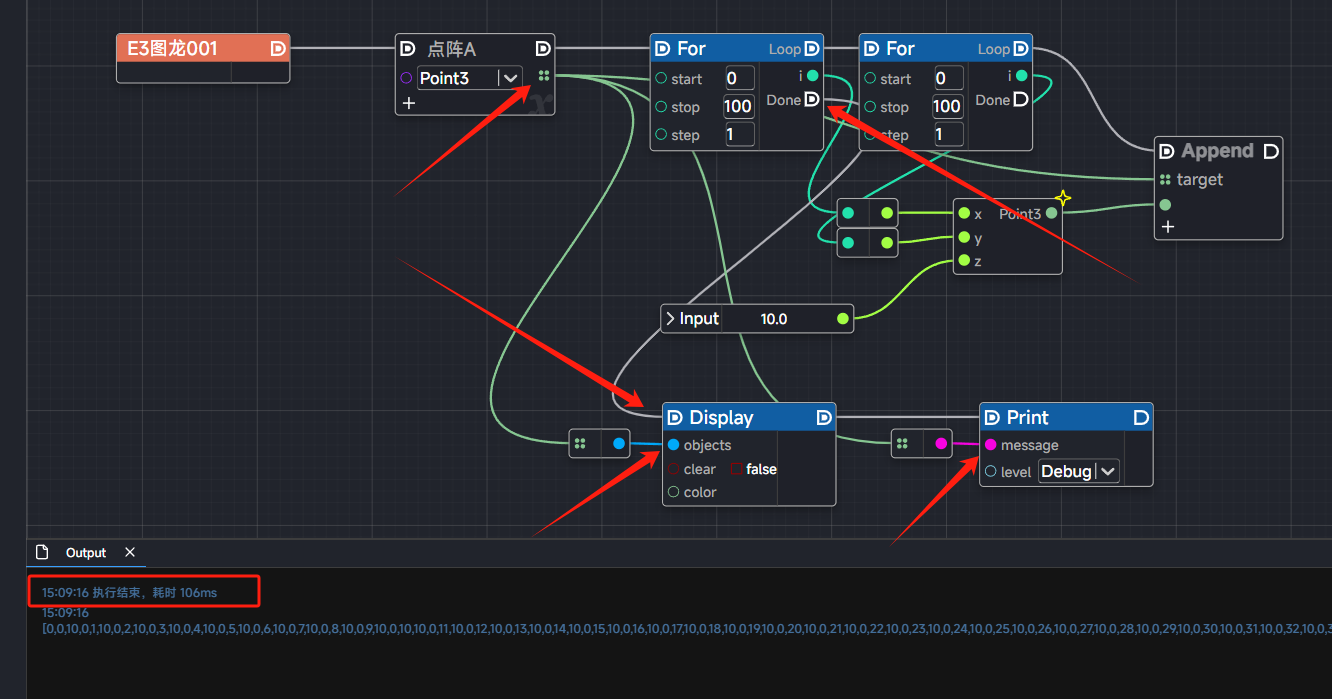This screenshot has height=699, width=1332.
Task: Close the Output tab
Action: (x=130, y=553)
